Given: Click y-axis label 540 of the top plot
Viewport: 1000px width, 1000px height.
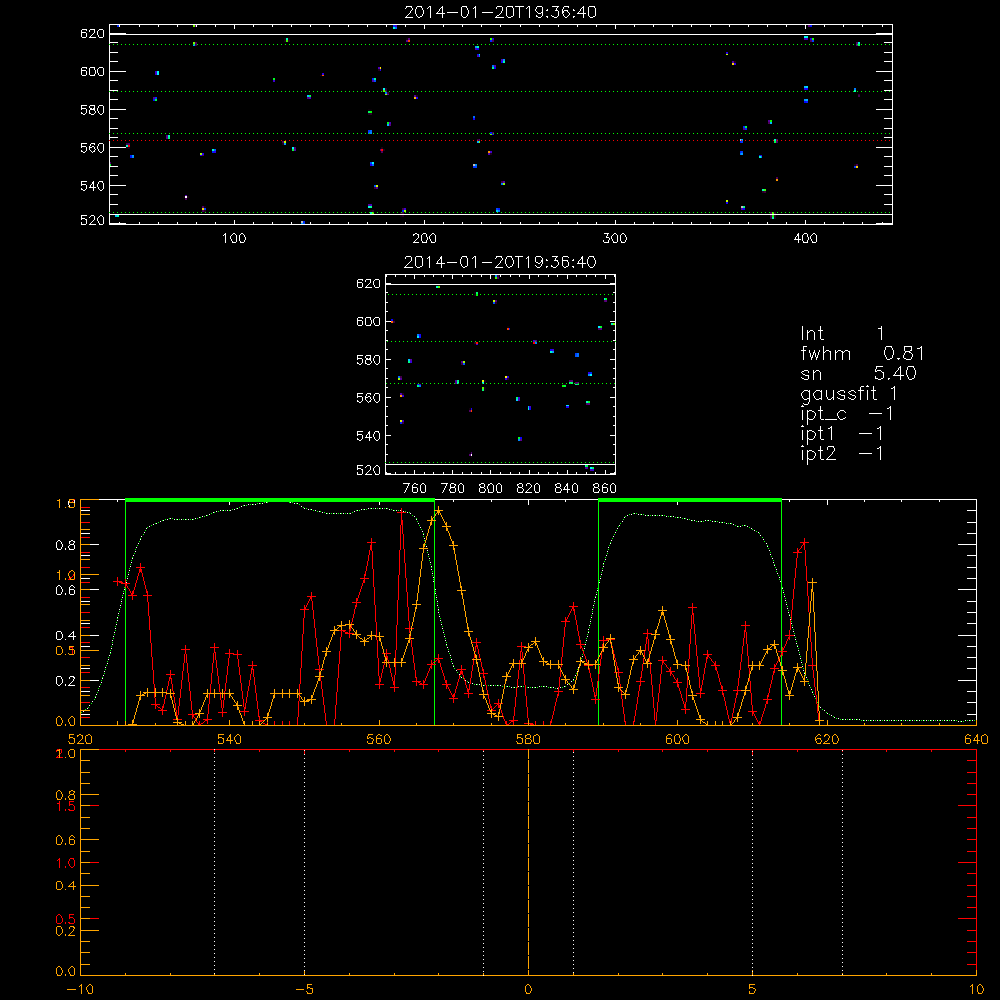Looking at the screenshot, I should coord(92,186).
